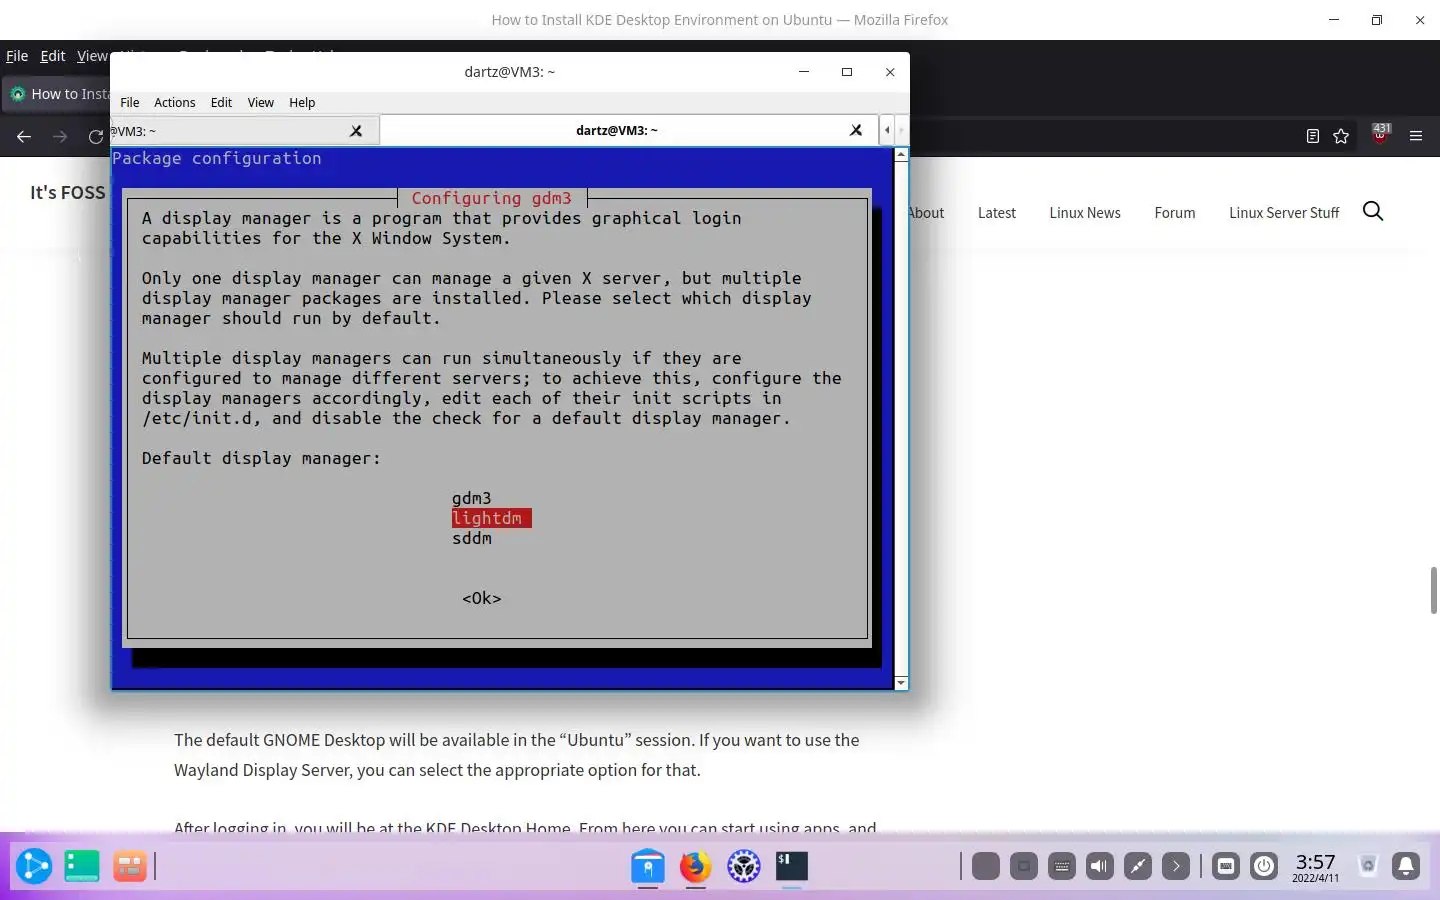This screenshot has width=1440, height=900.
Task: Click the blank grey tray icon left of the screen icon
Action: [986, 866]
